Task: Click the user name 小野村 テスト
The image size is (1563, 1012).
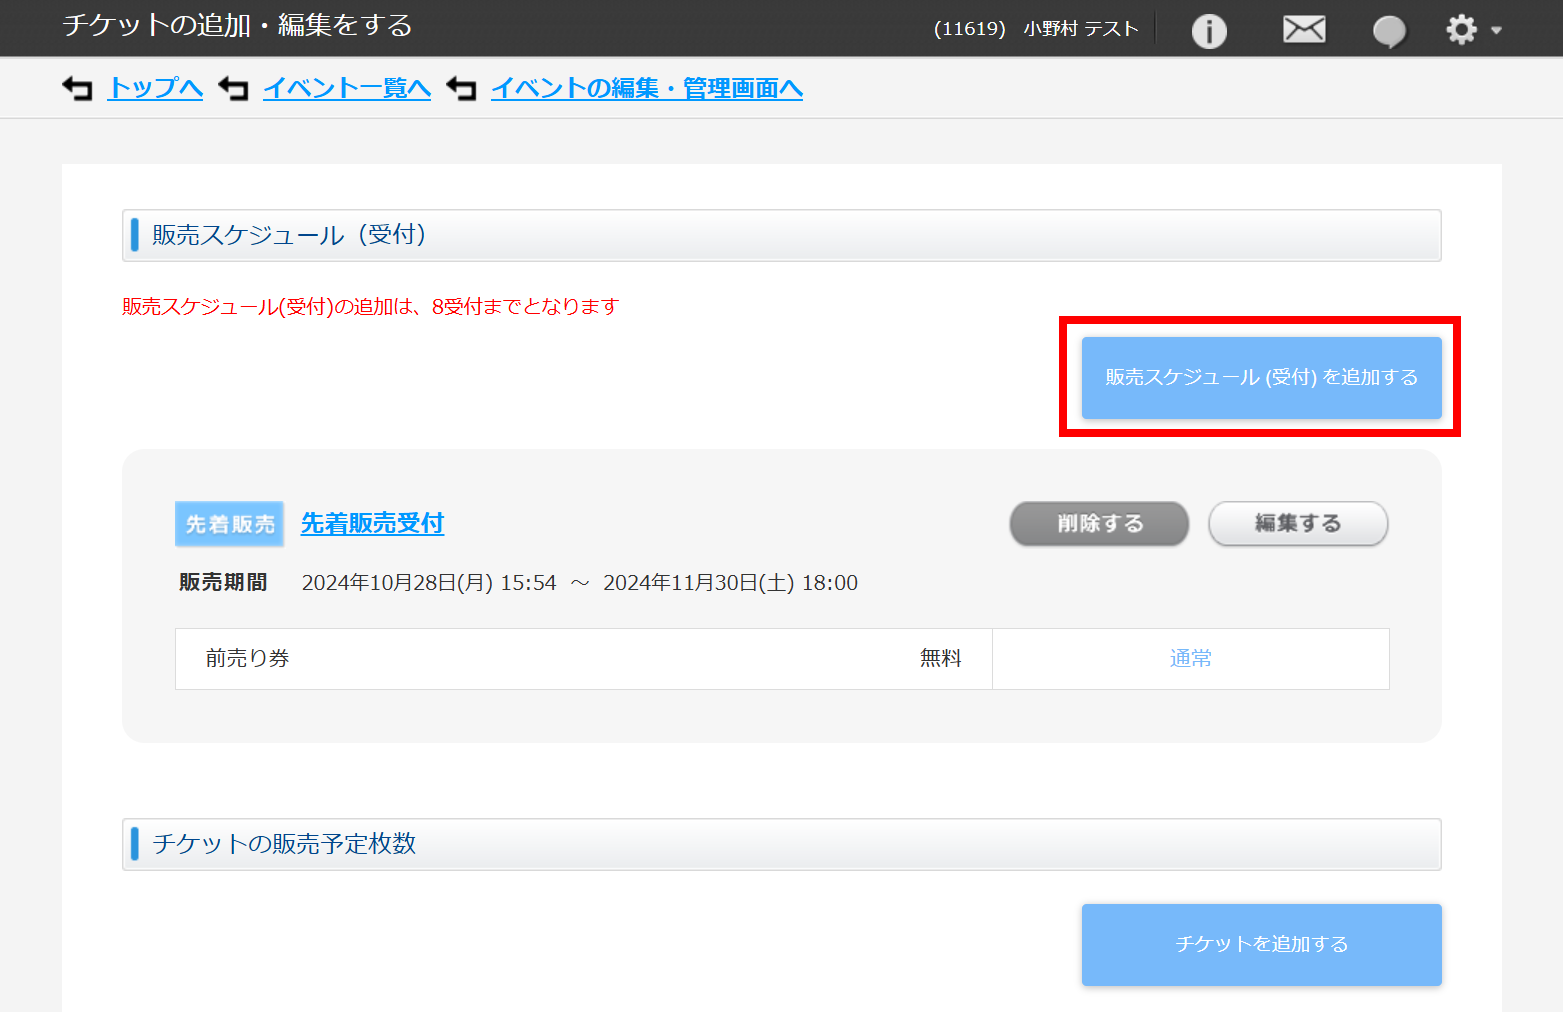Action: (1082, 29)
